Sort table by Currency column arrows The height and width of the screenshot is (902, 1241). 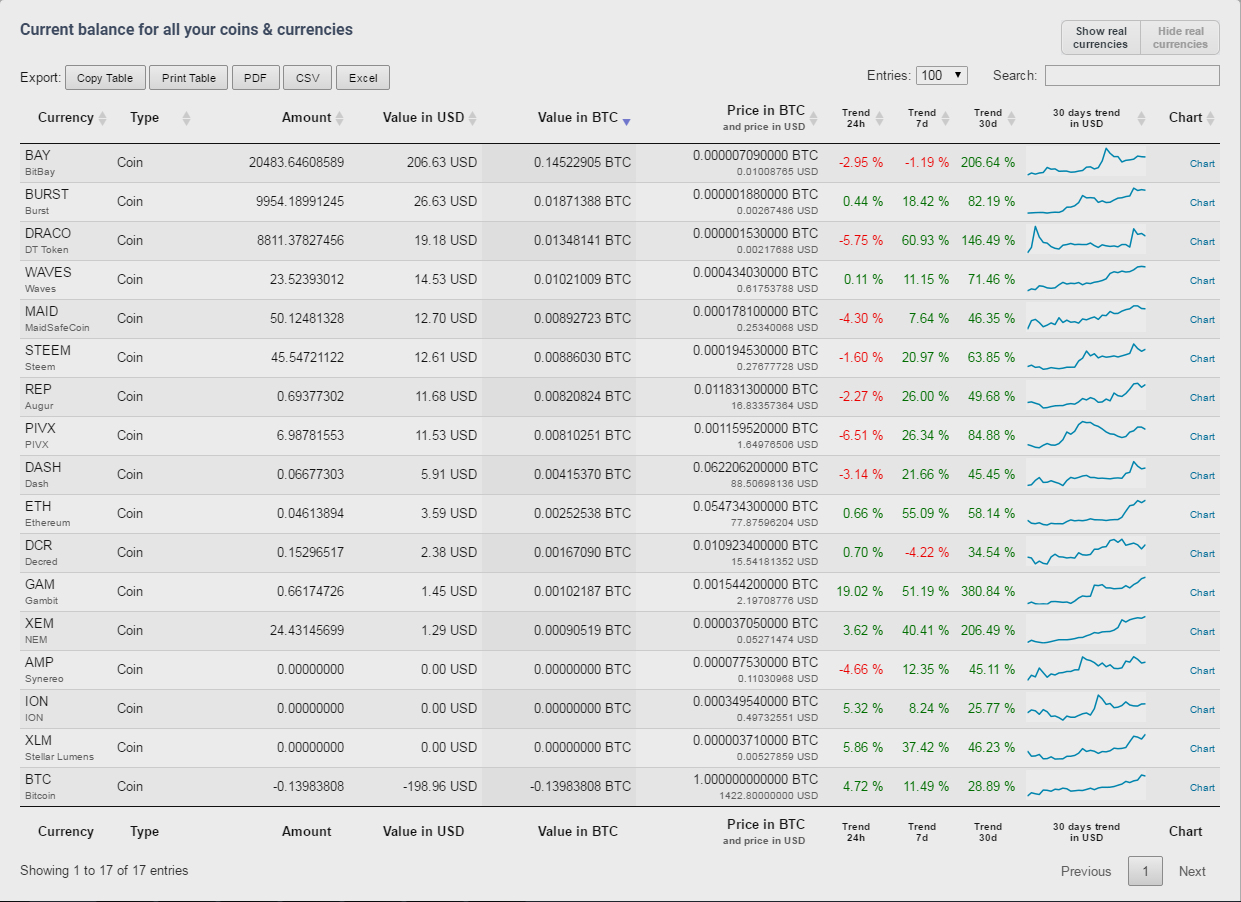(x=102, y=118)
